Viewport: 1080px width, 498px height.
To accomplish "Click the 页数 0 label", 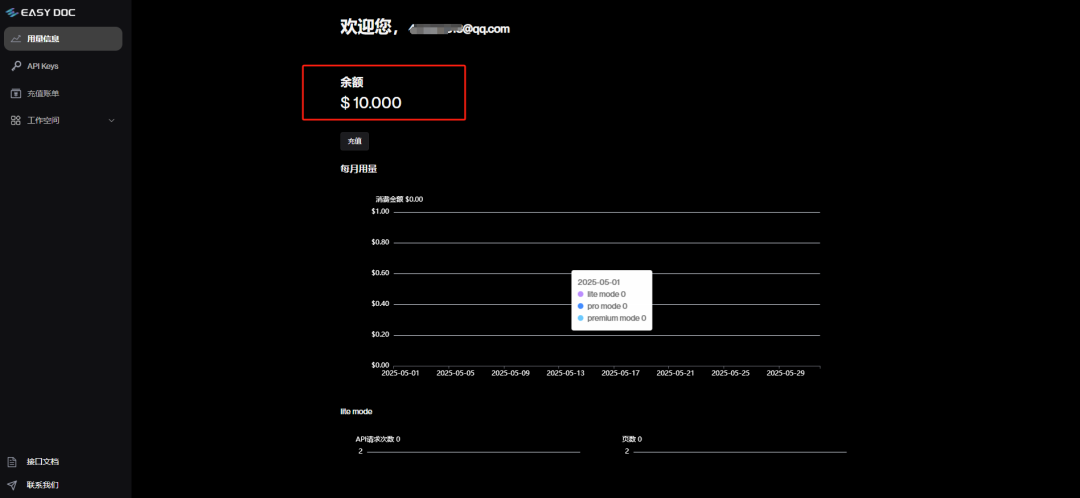I will 632,439.
